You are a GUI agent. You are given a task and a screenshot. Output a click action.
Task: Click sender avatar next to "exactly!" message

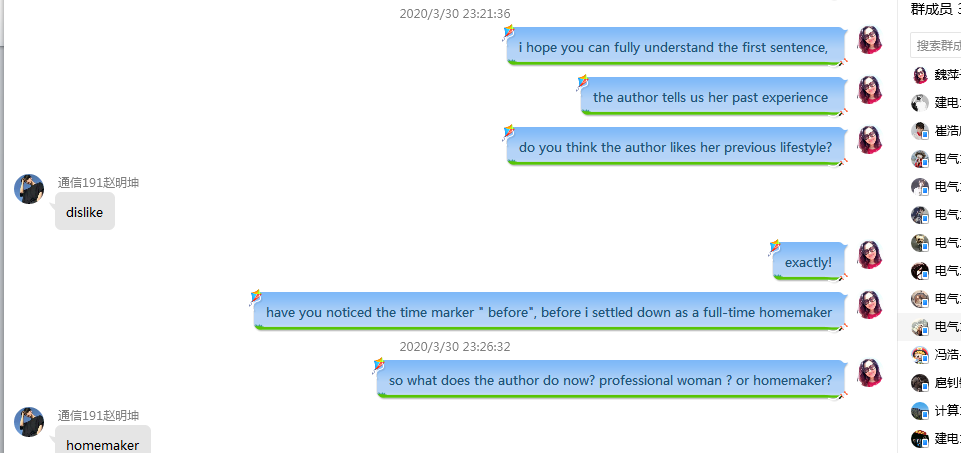[870, 254]
